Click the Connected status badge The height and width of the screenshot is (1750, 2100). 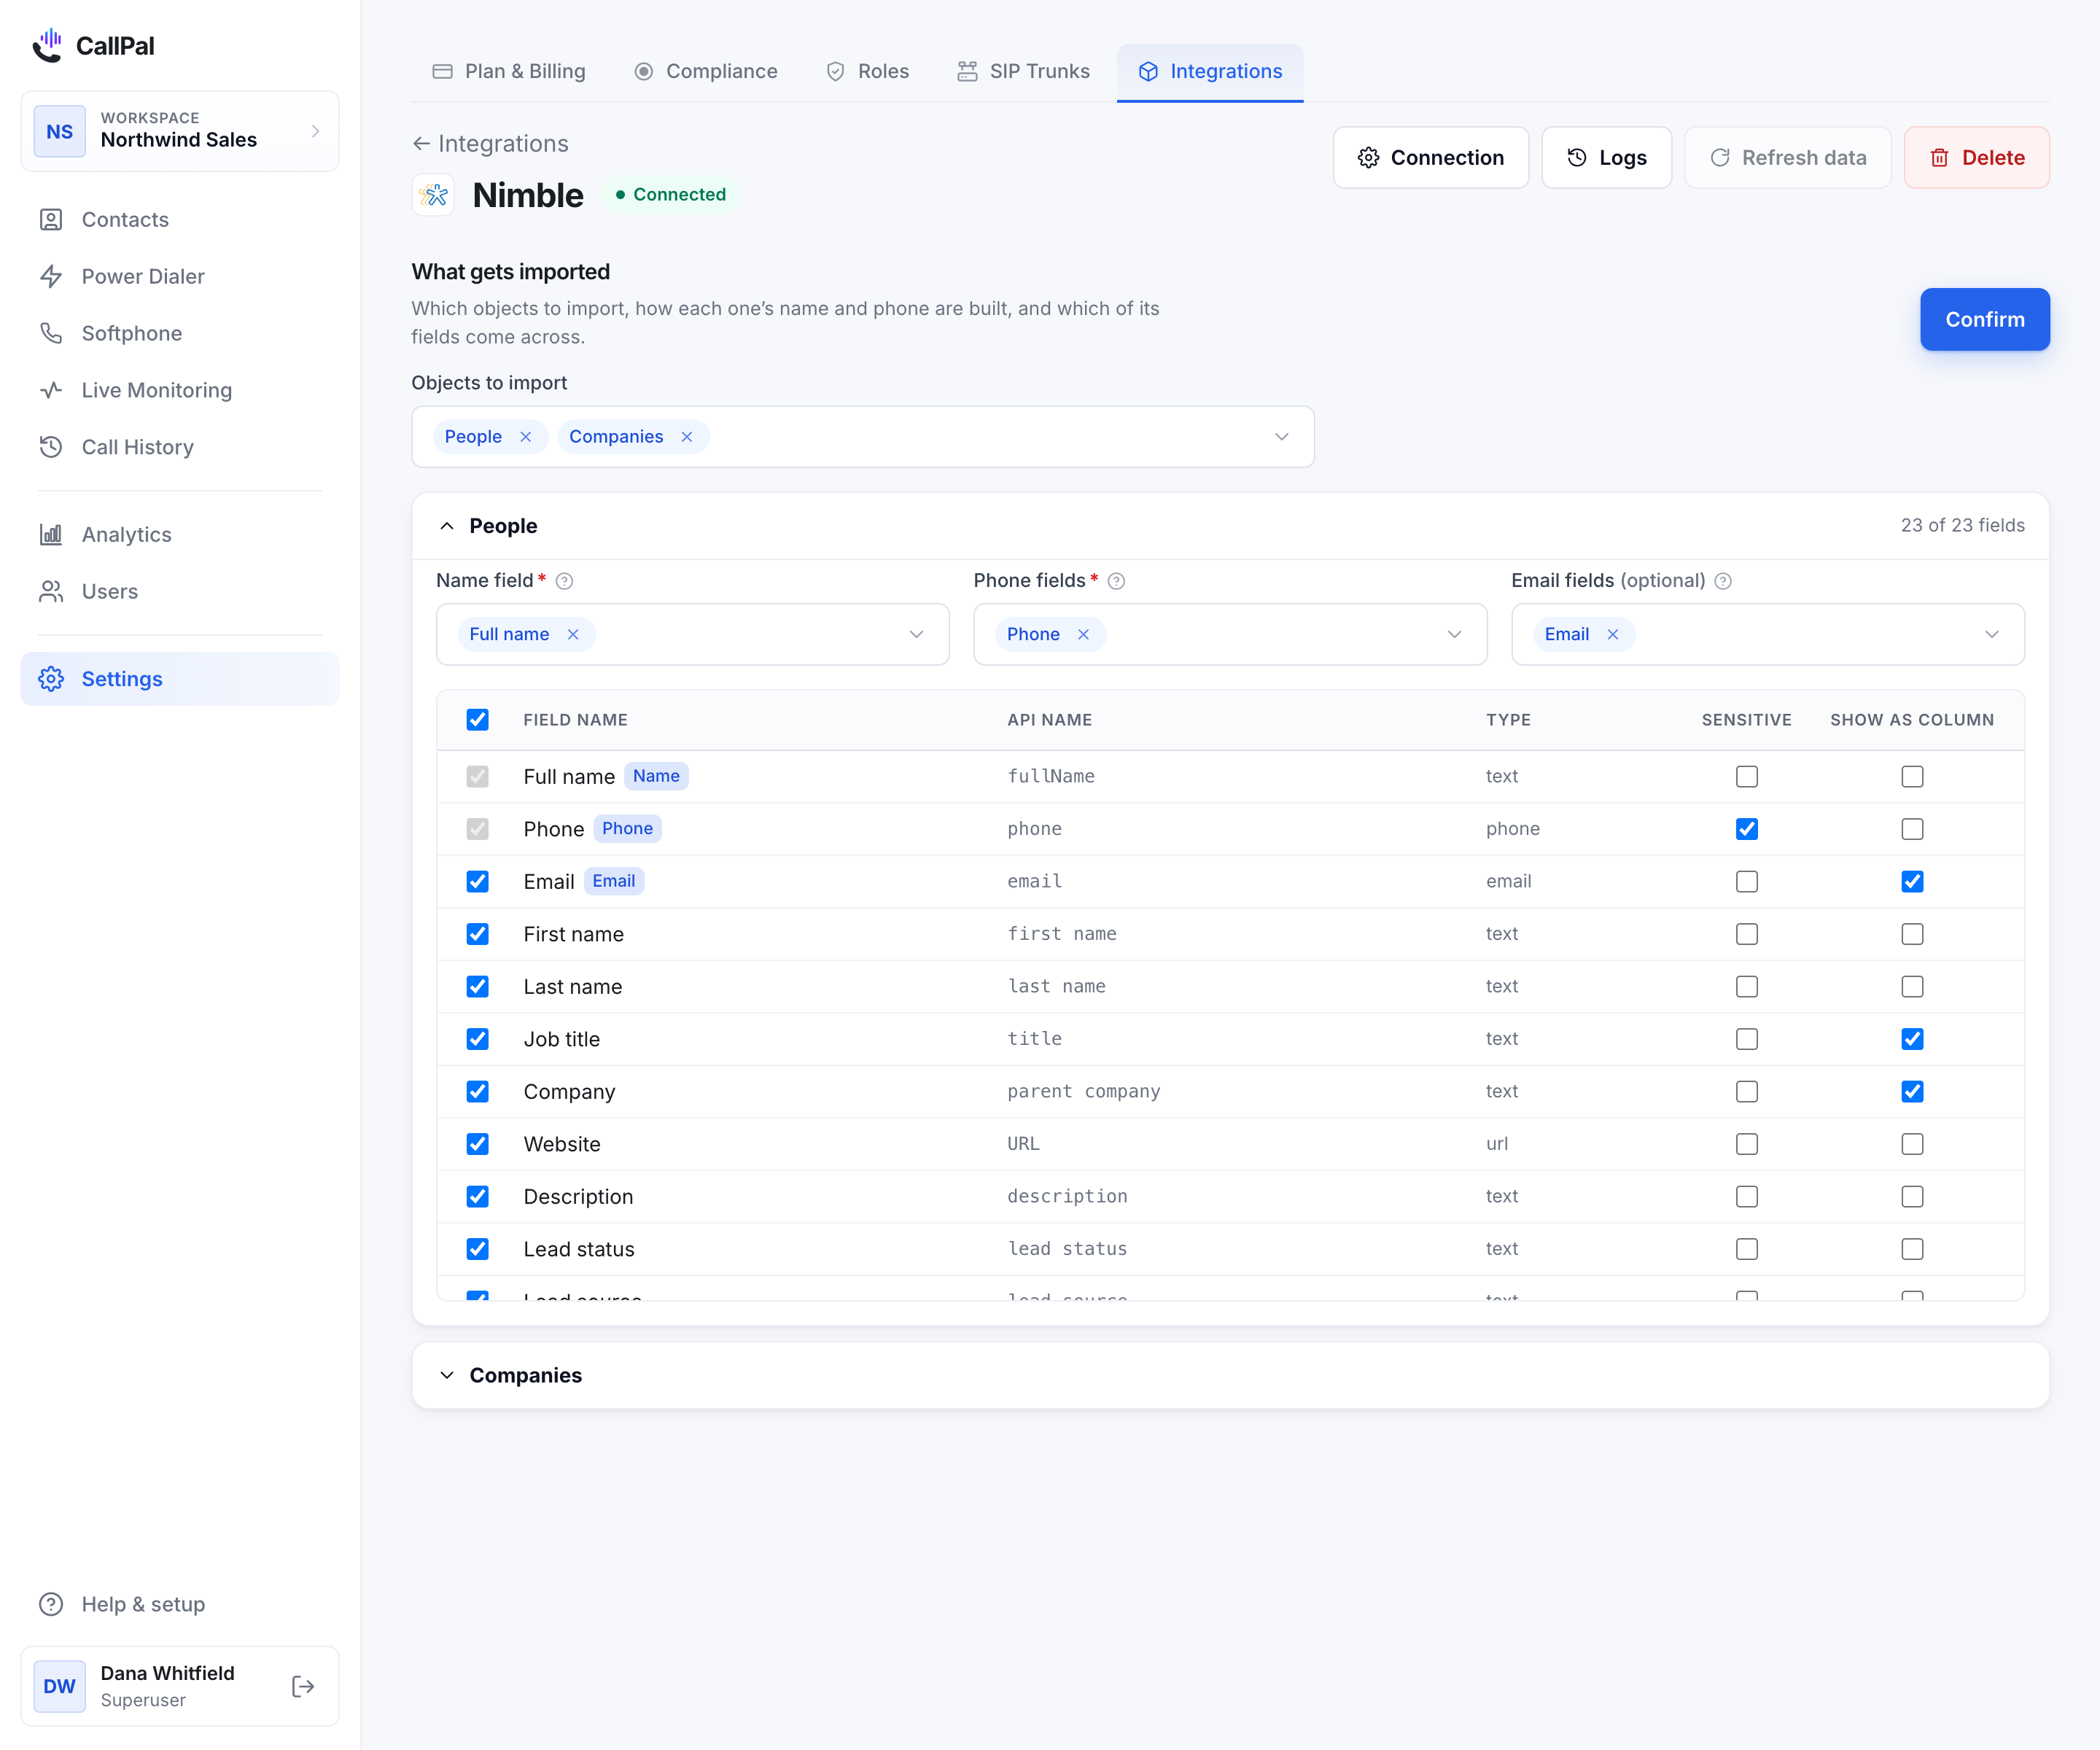coord(671,195)
